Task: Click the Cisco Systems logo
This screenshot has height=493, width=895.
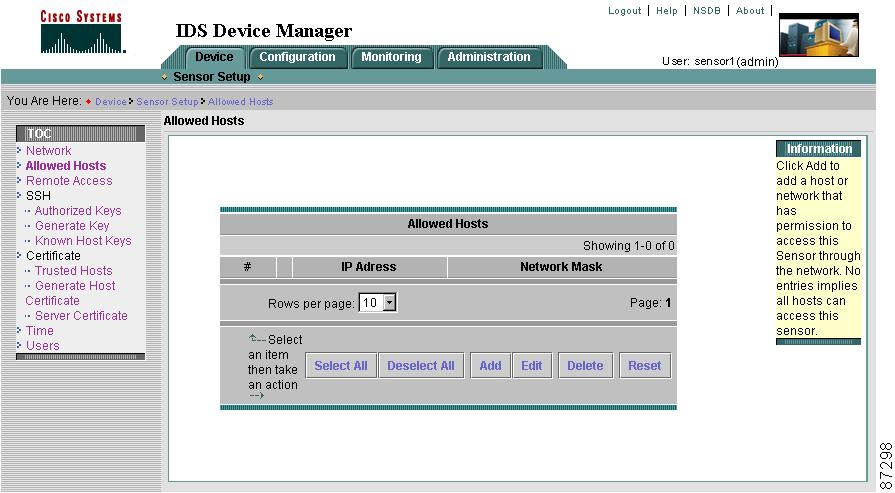Action: pyautogui.click(x=82, y=33)
